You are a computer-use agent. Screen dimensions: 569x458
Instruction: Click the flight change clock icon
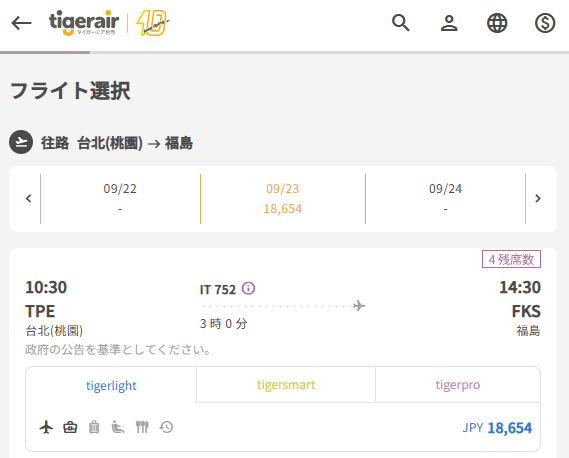tap(166, 427)
